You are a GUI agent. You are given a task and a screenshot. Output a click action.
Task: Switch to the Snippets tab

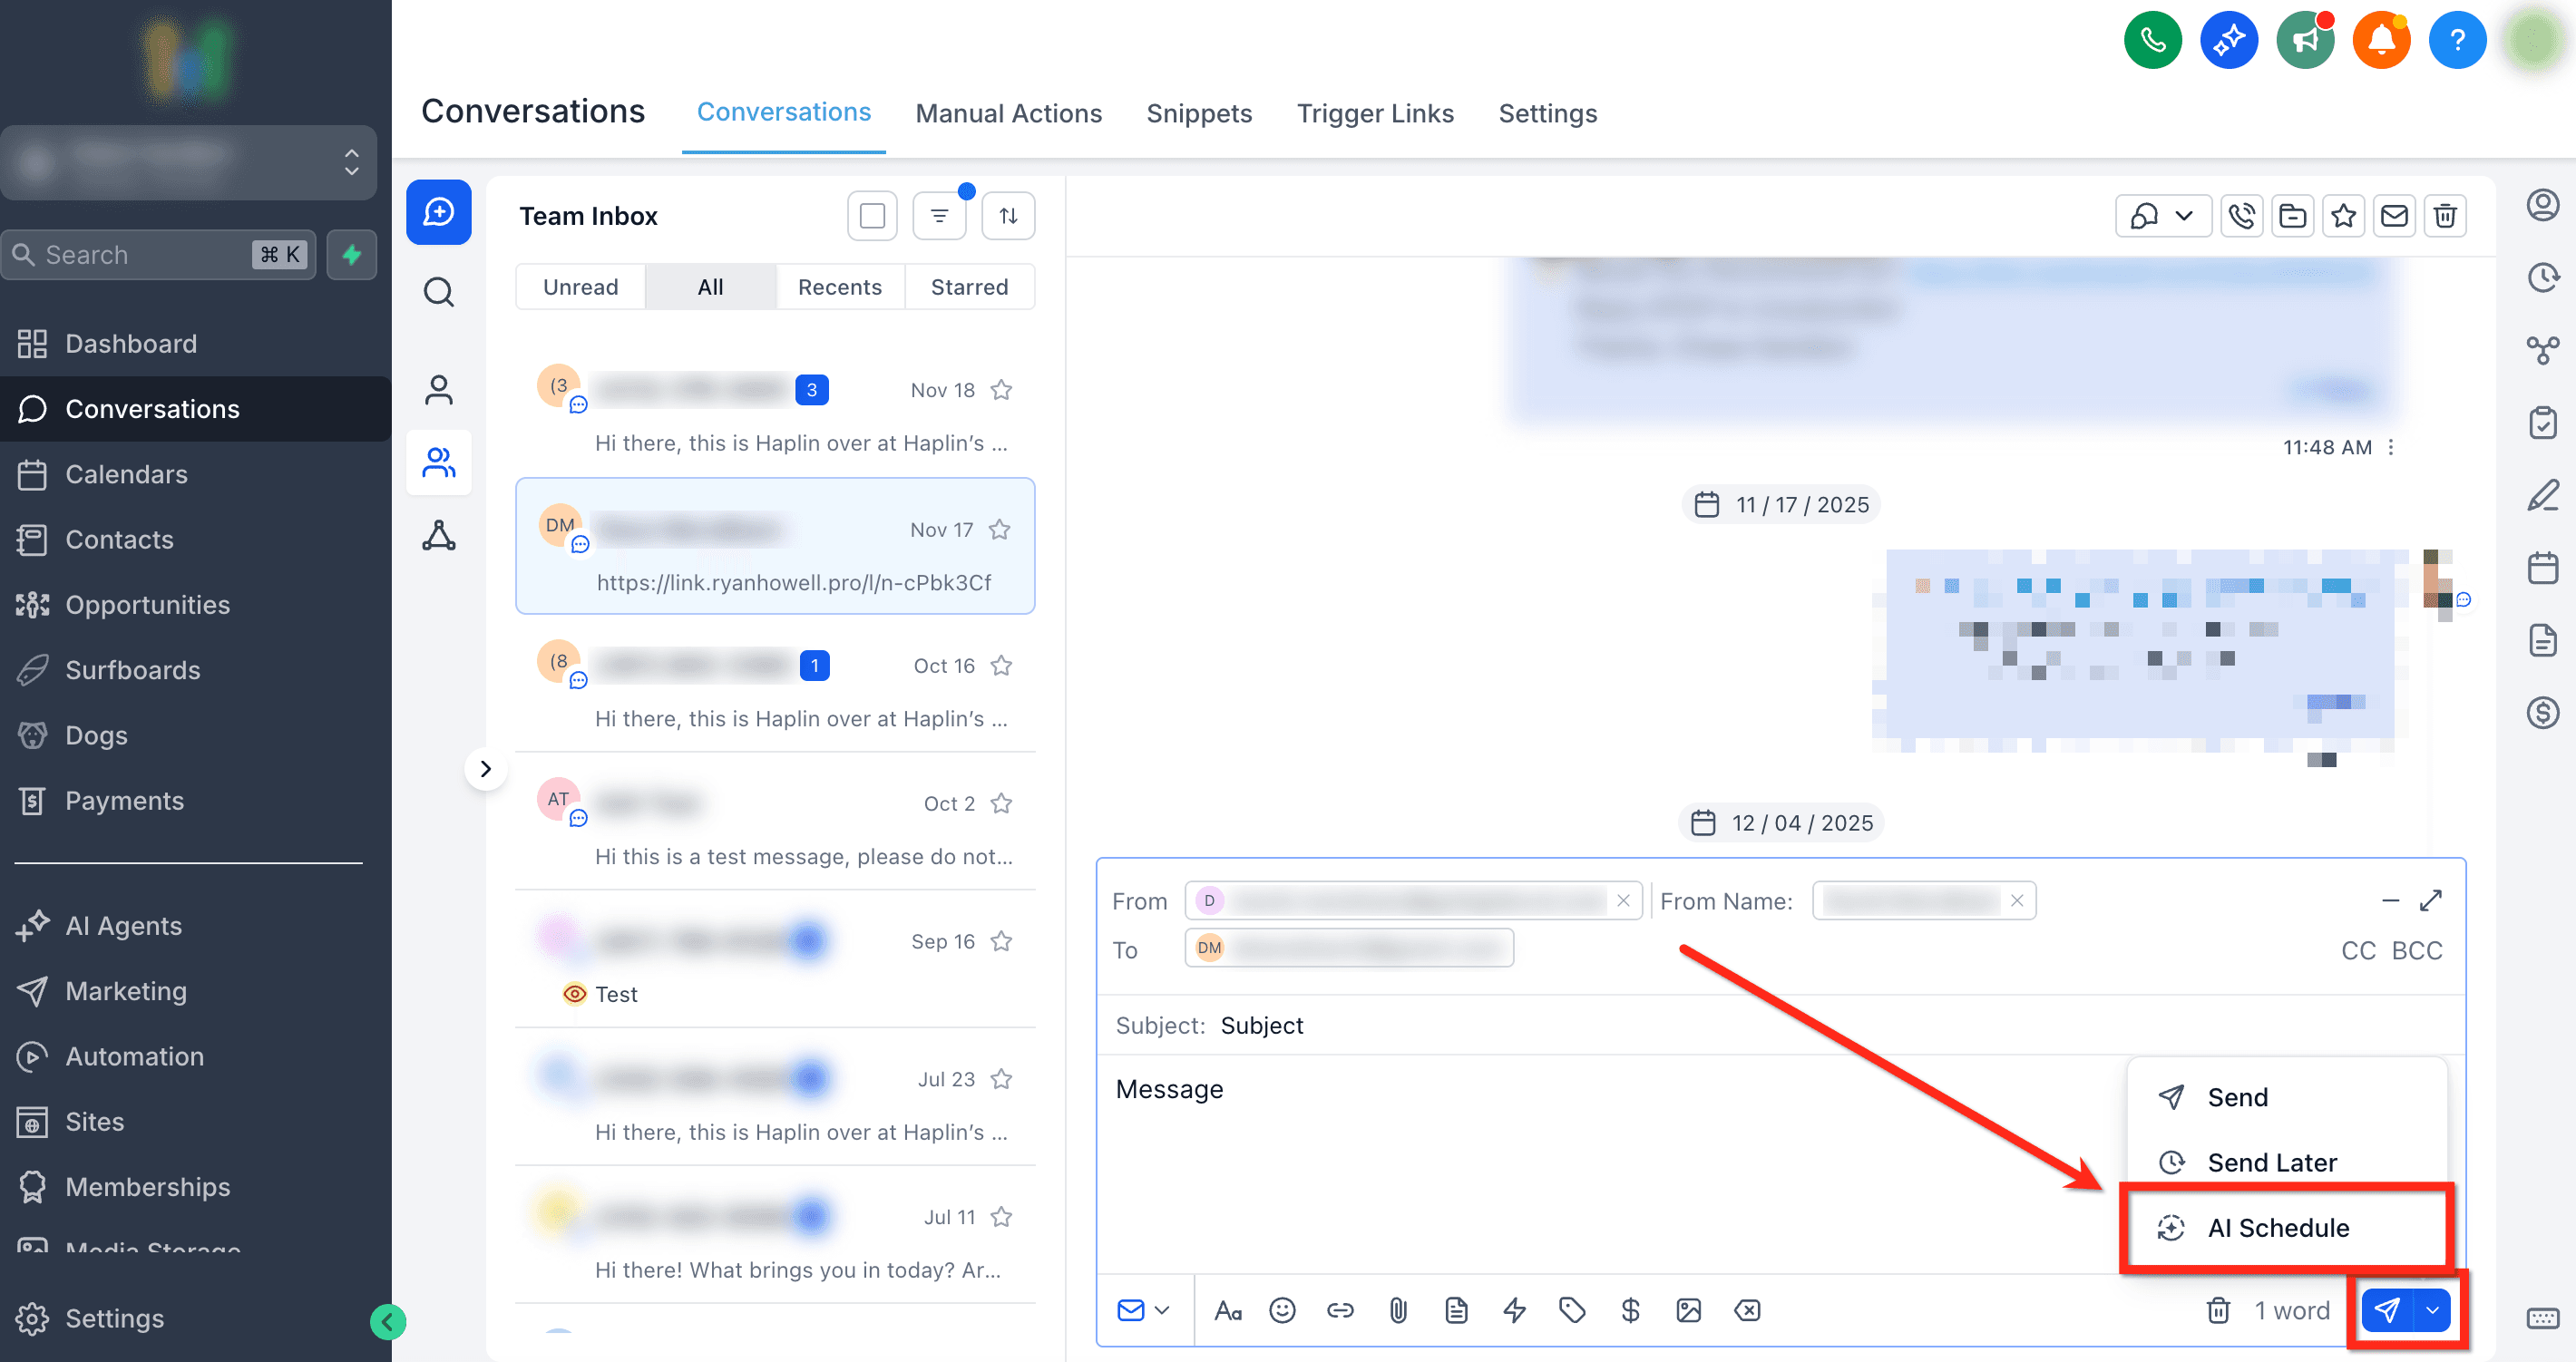pos(1198,113)
